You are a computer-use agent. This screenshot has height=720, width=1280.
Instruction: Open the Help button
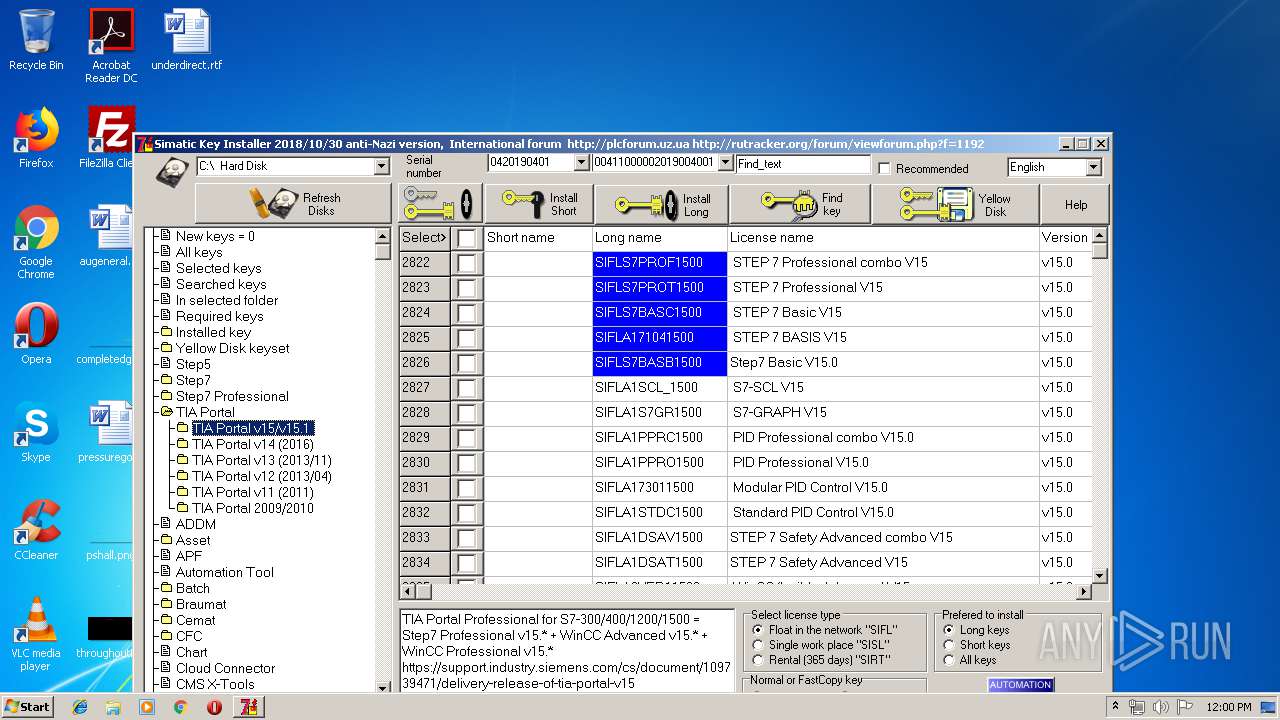(x=1075, y=204)
